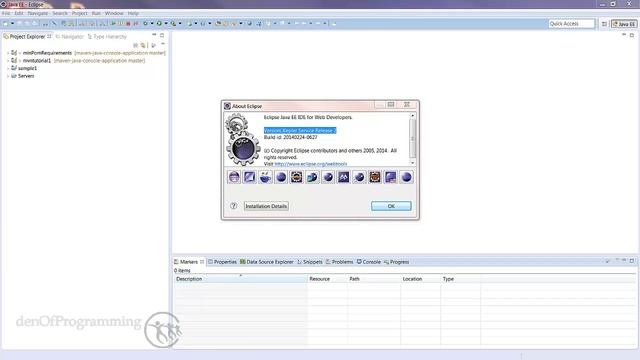Switch to the Navigator tab
This screenshot has width=640, height=360.
click(x=69, y=37)
